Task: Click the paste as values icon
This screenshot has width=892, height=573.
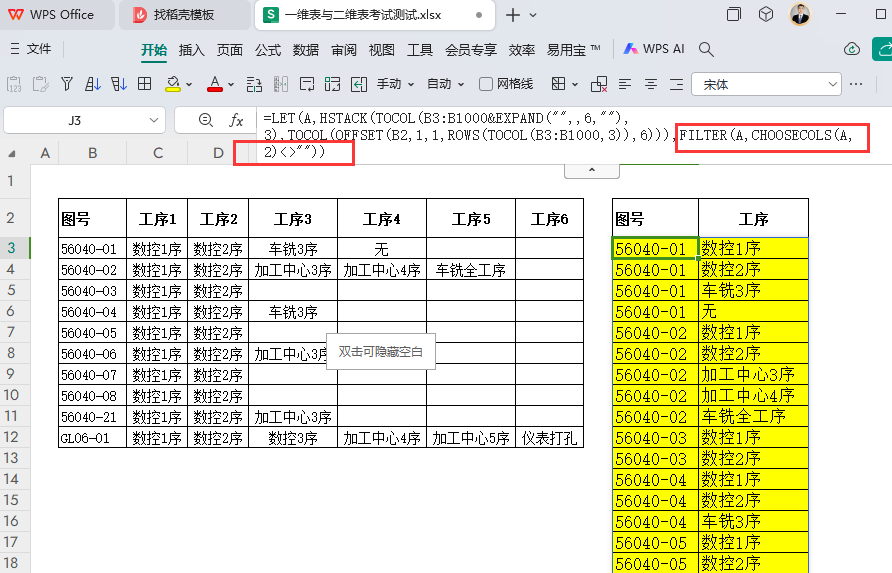Action: click(14, 84)
